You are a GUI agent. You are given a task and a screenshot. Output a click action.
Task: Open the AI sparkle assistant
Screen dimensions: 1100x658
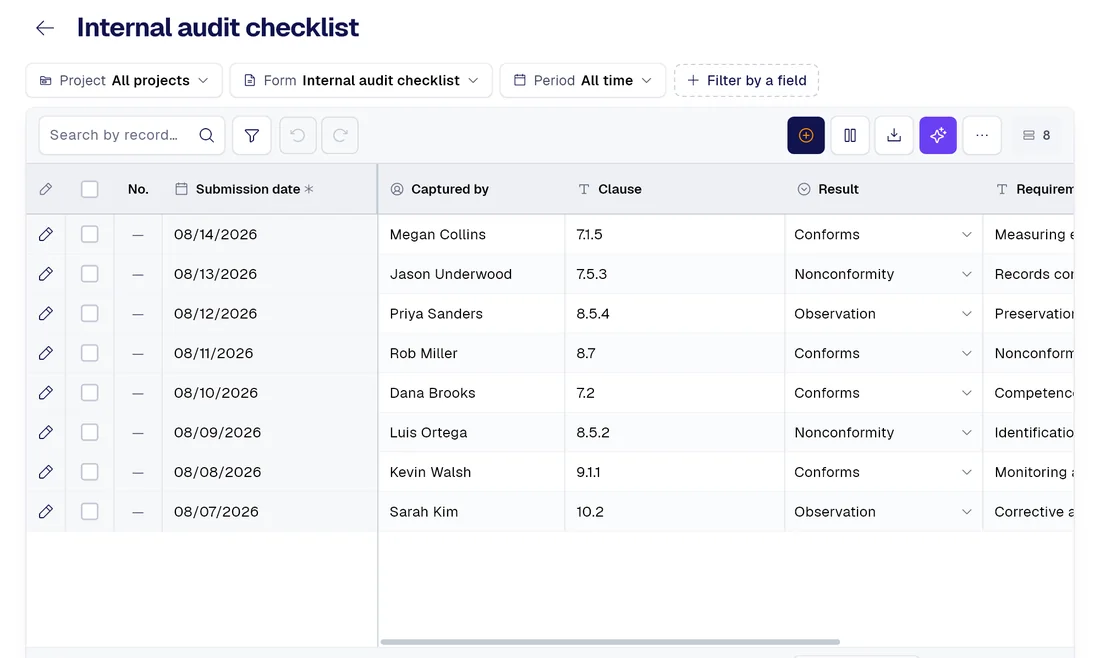tap(938, 135)
